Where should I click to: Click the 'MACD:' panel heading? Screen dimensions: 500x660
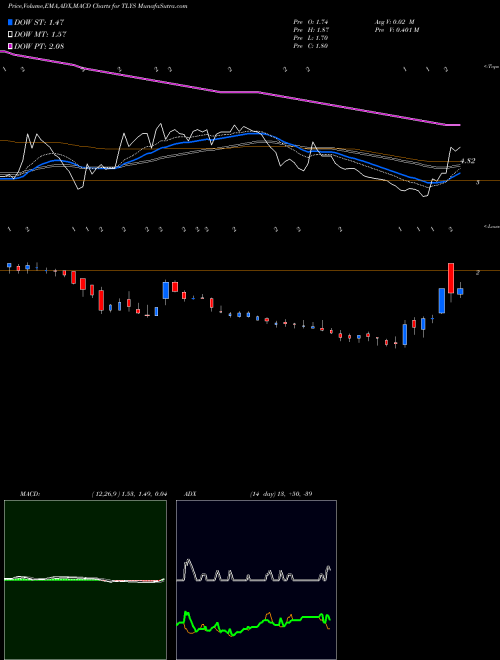[30, 494]
